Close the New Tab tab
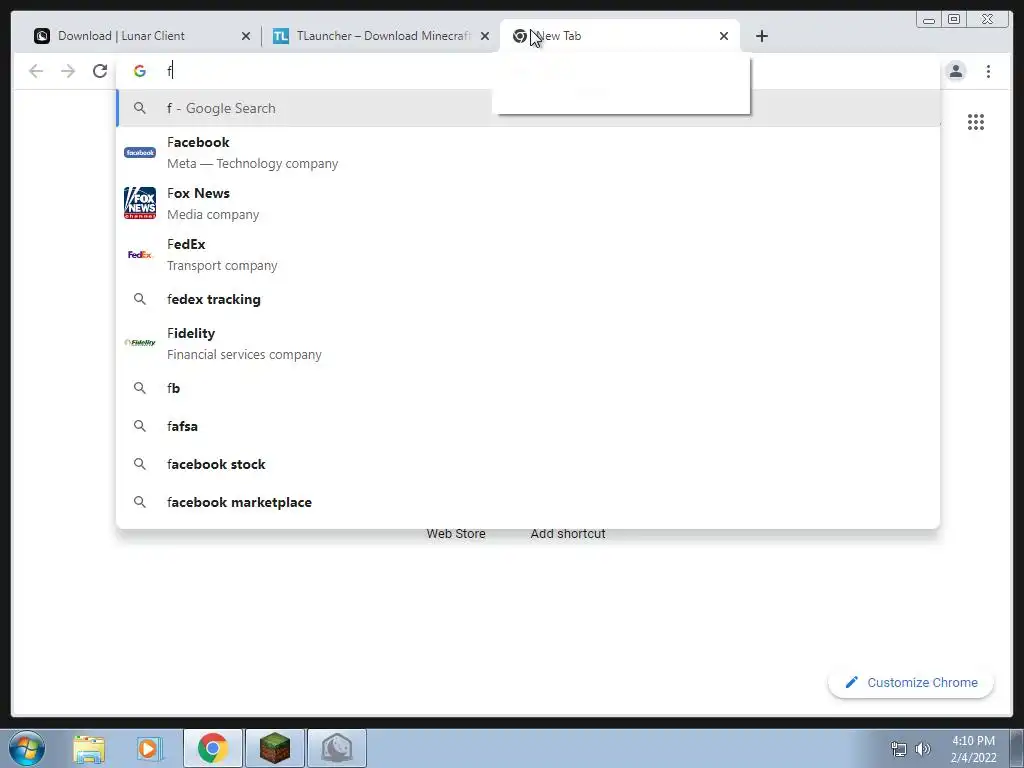The width and height of the screenshot is (1024, 768). [724, 36]
